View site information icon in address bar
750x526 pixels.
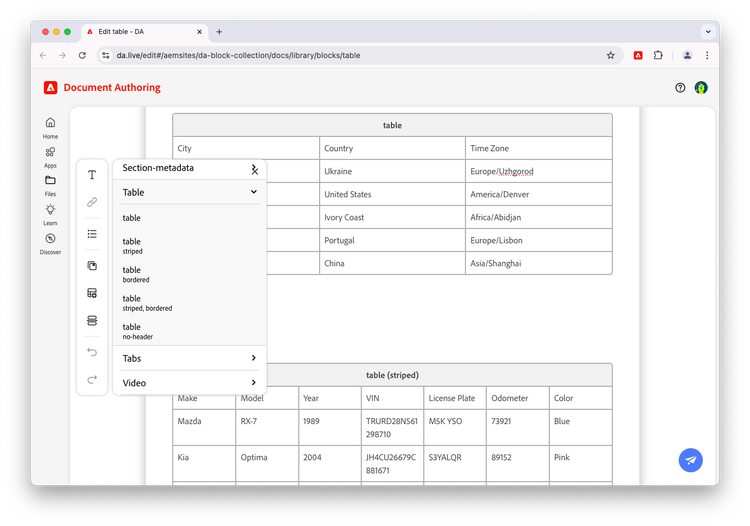click(x=106, y=55)
